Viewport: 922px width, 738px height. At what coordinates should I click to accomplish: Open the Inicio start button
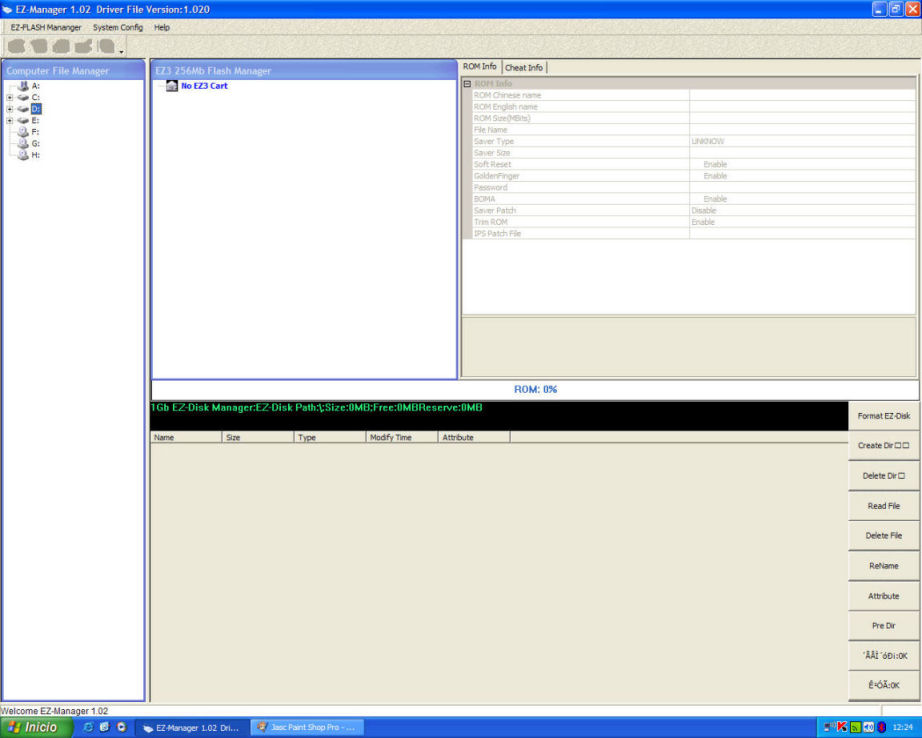pyautogui.click(x=36, y=727)
